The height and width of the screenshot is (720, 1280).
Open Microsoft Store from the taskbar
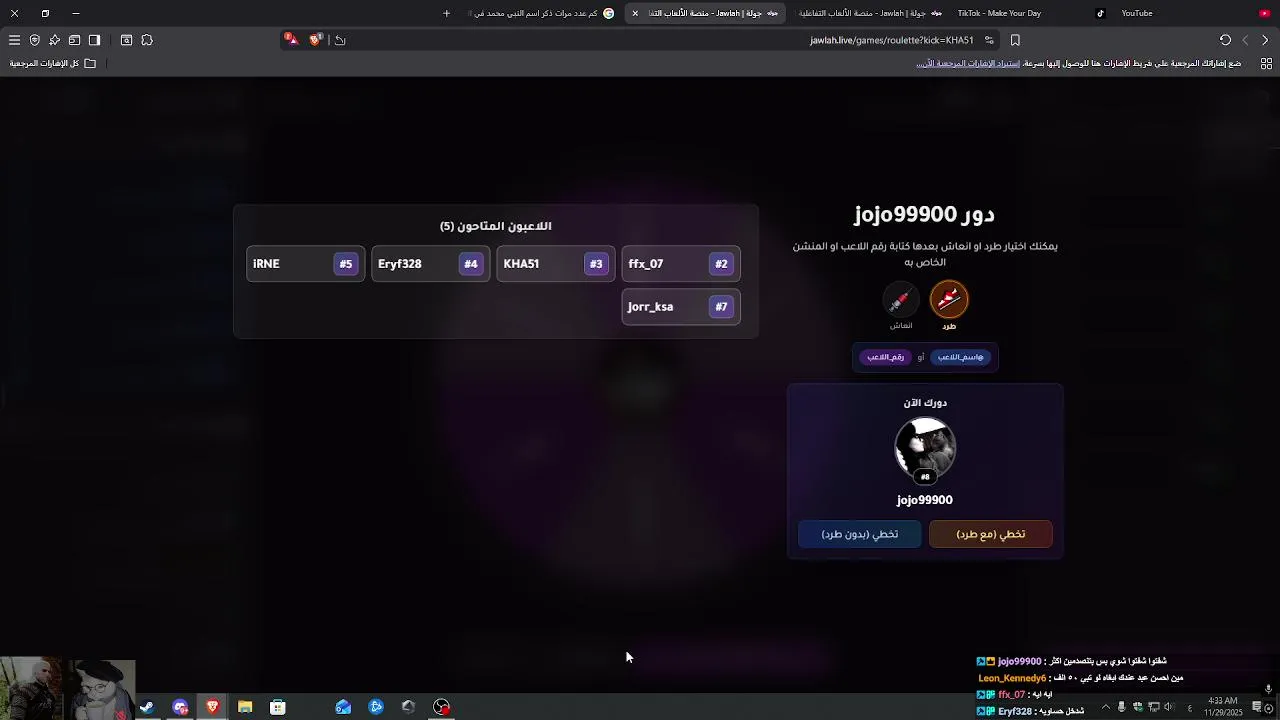(x=278, y=707)
